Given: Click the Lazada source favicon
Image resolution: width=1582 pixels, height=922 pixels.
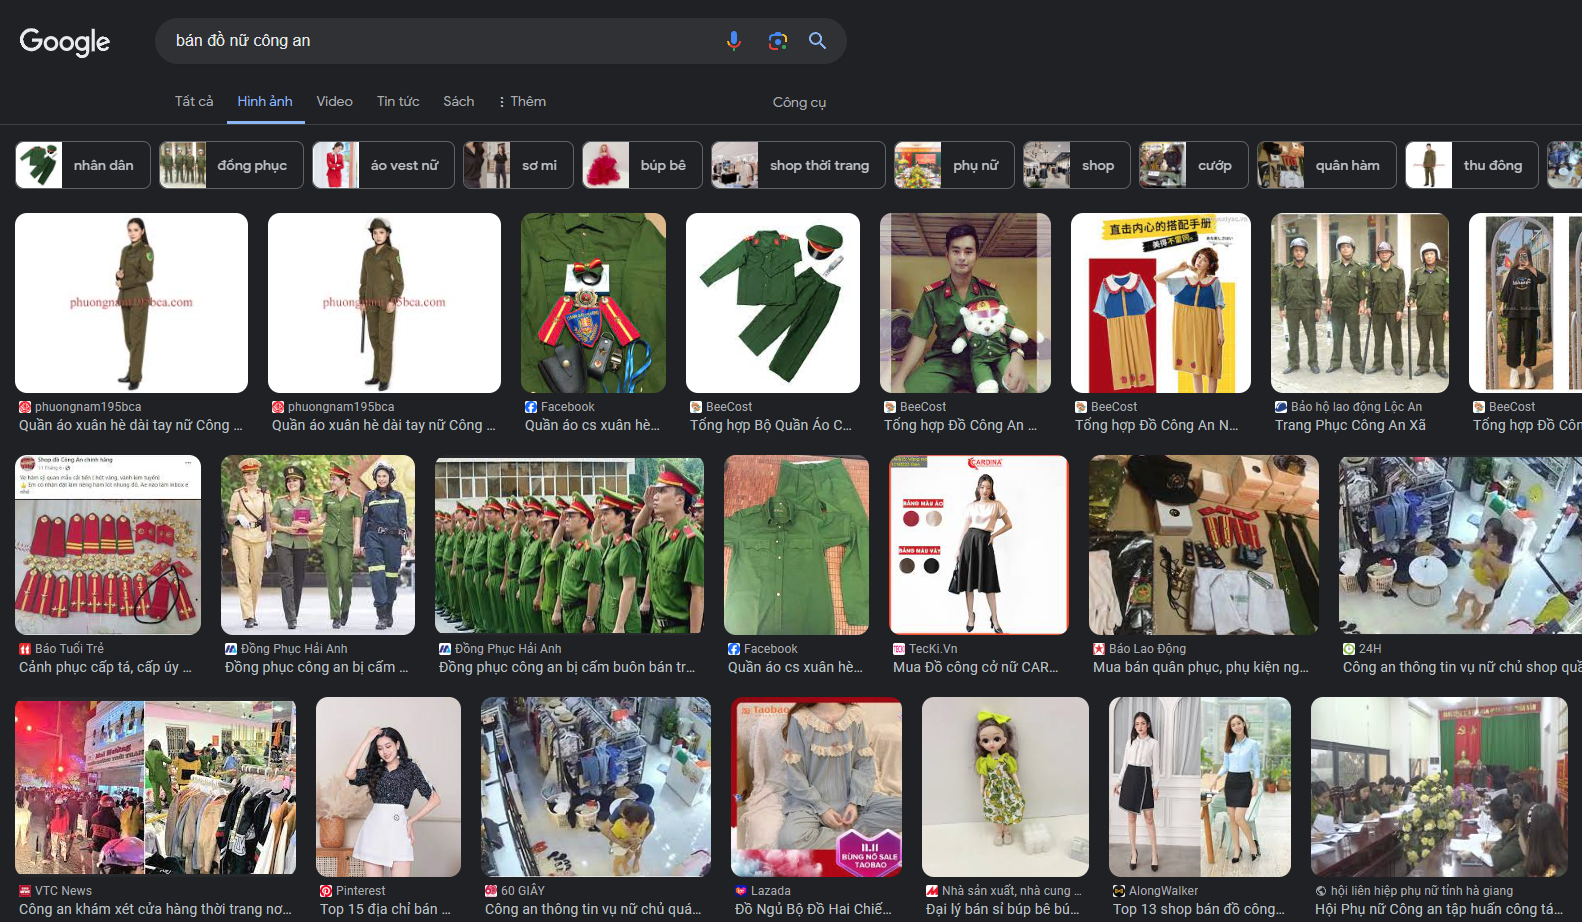Looking at the screenshot, I should (741, 891).
